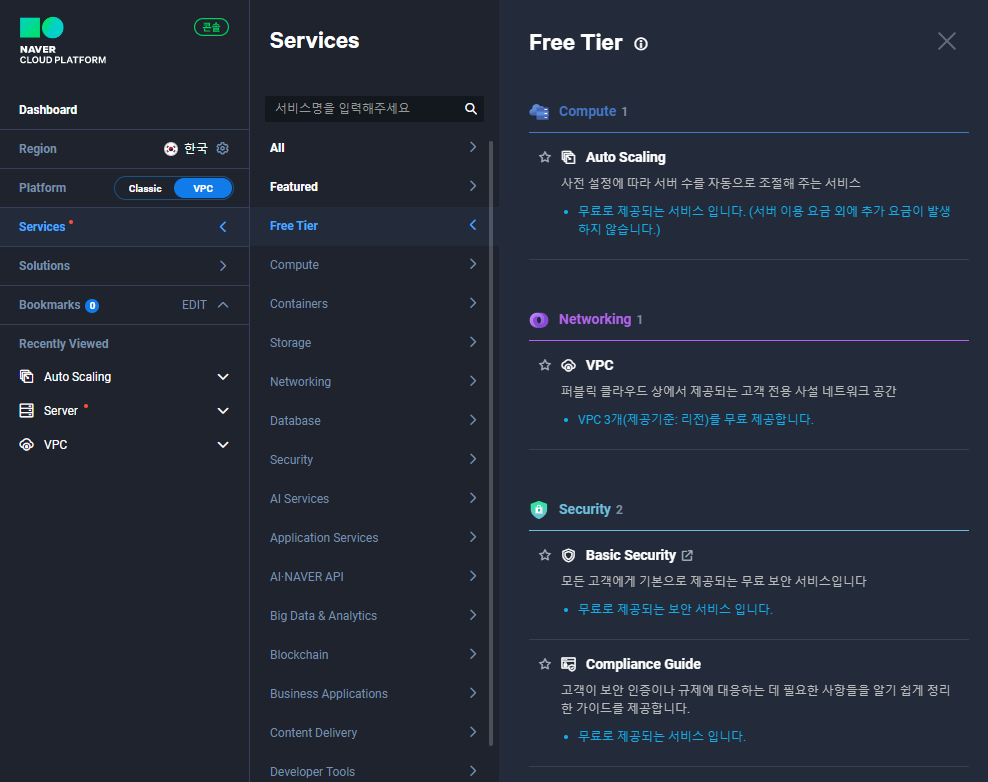Open VPC service title link
The height and width of the screenshot is (782, 988).
[599, 365]
